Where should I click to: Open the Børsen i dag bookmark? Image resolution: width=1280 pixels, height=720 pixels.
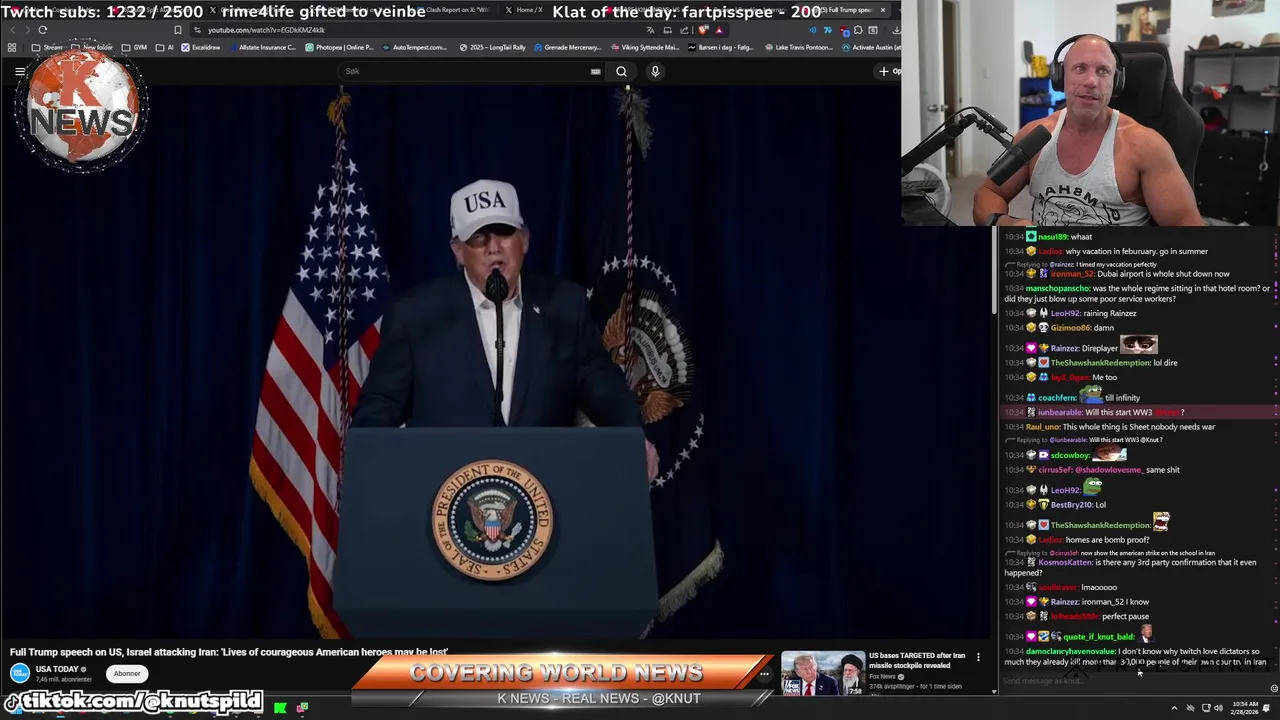tap(721, 47)
